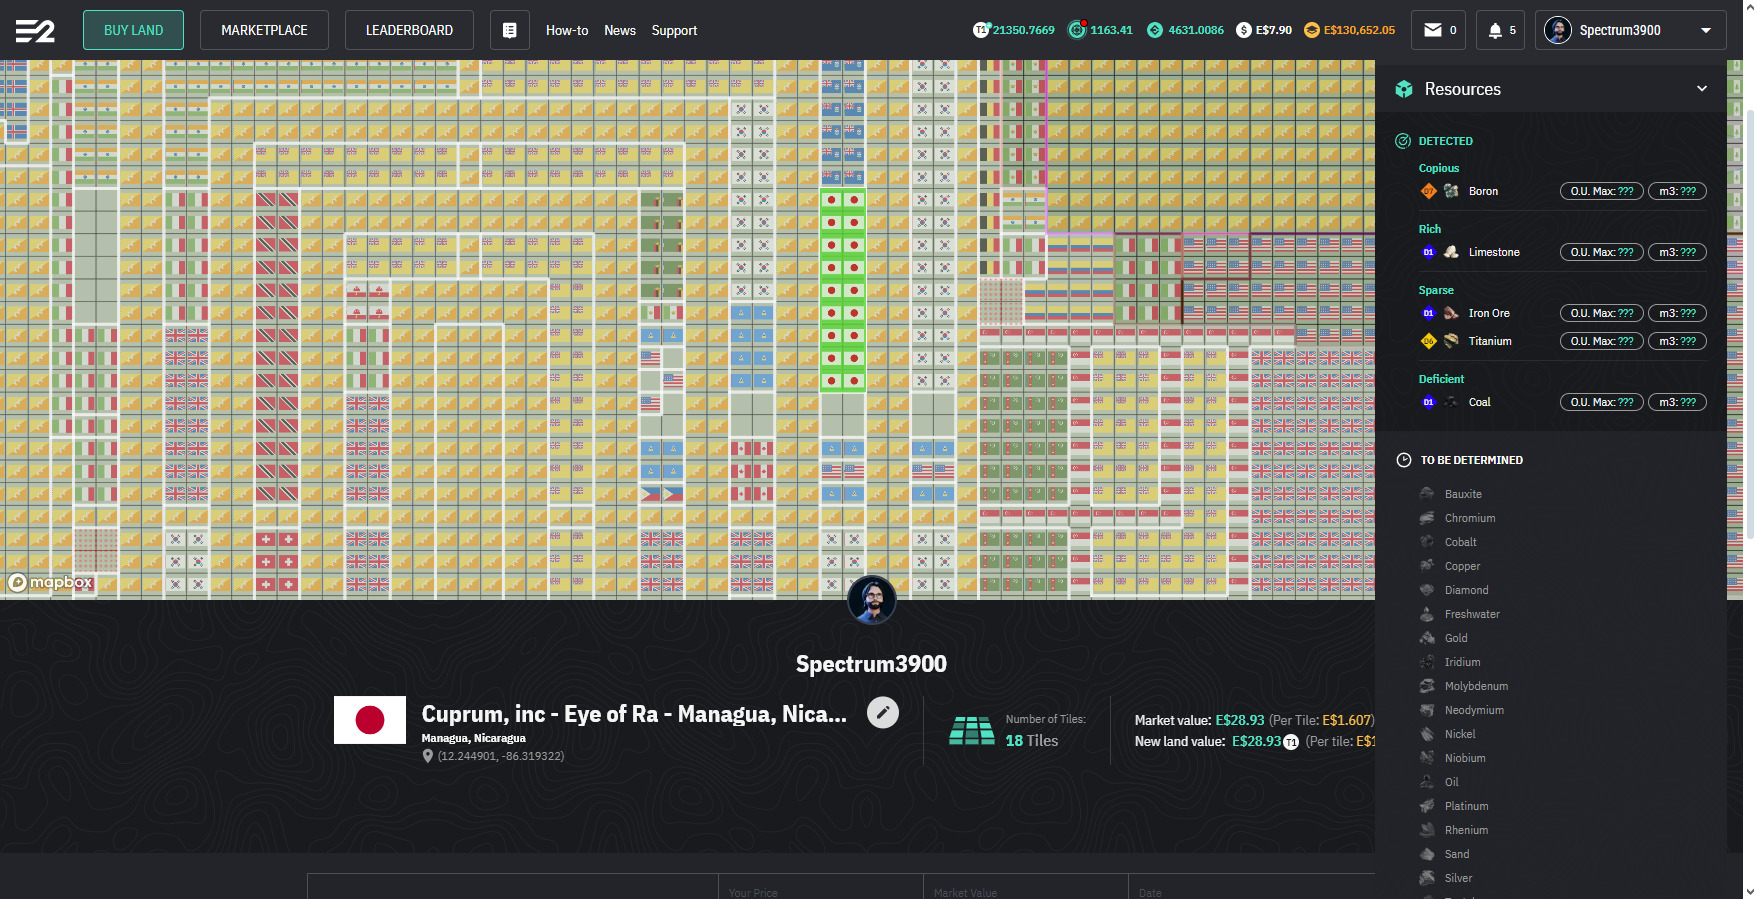Click the mapbox logo on map
The width and height of the screenshot is (1758, 899).
click(x=52, y=582)
